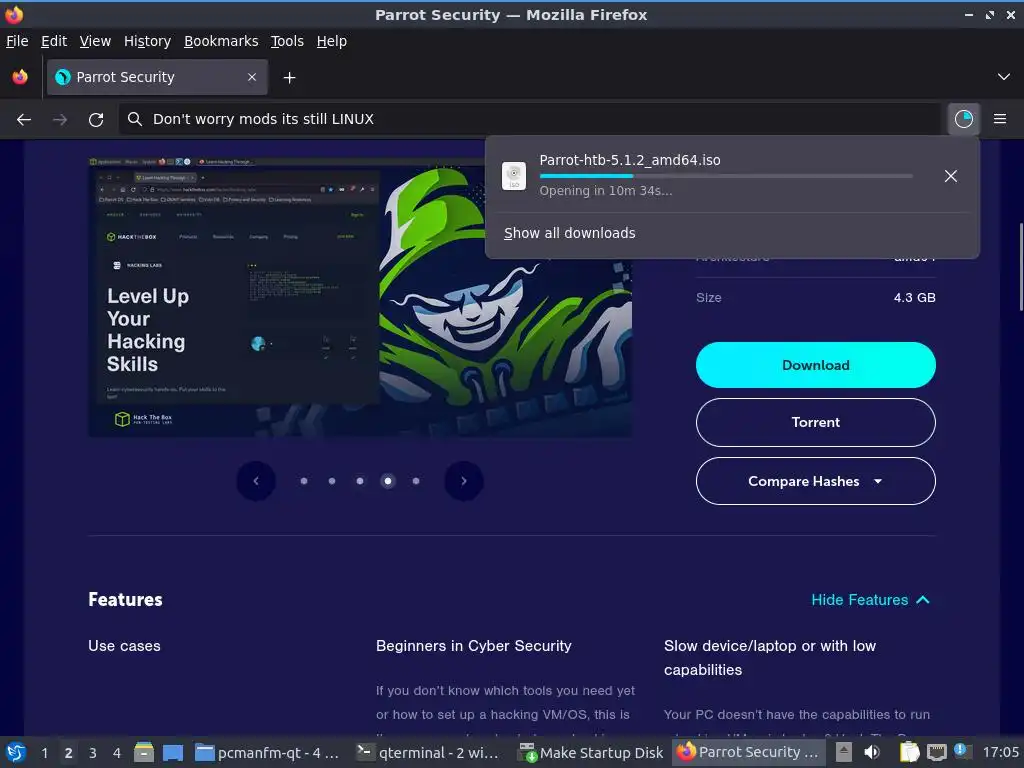Open the View menu
The height and width of the screenshot is (768, 1024).
click(95, 41)
